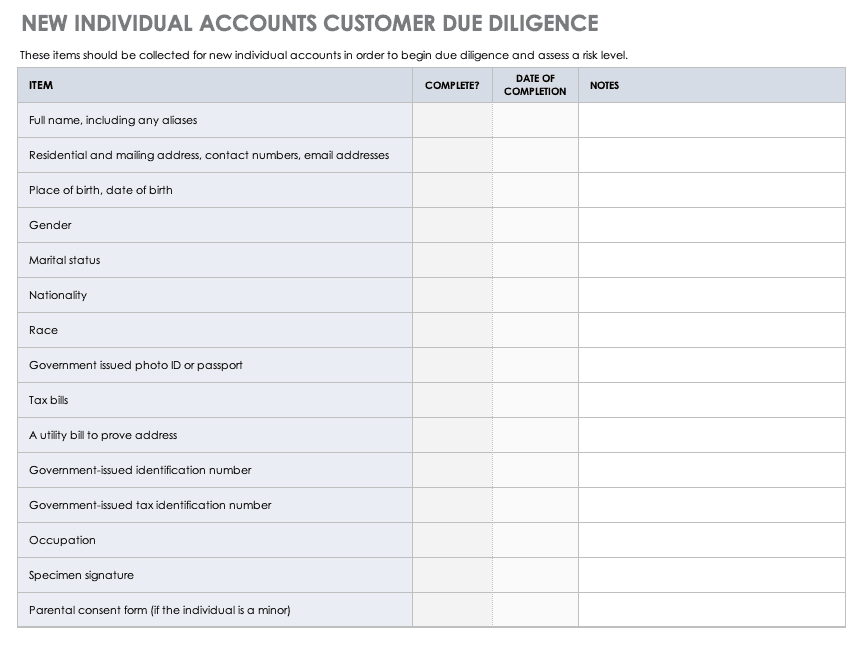Click the 'Occupation' item cell

pyautogui.click(x=215, y=540)
